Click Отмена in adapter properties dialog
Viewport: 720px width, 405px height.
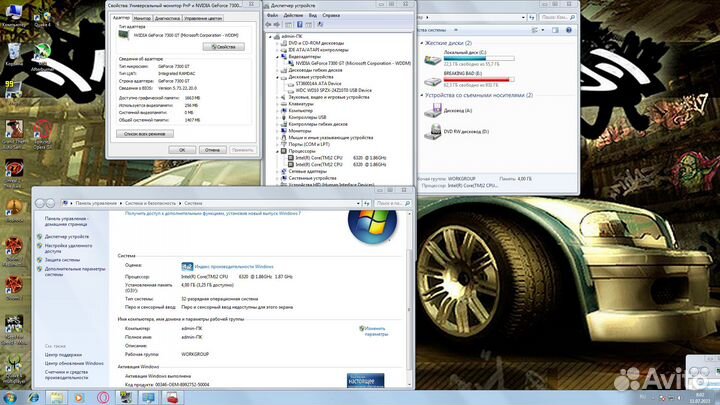[x=212, y=150]
